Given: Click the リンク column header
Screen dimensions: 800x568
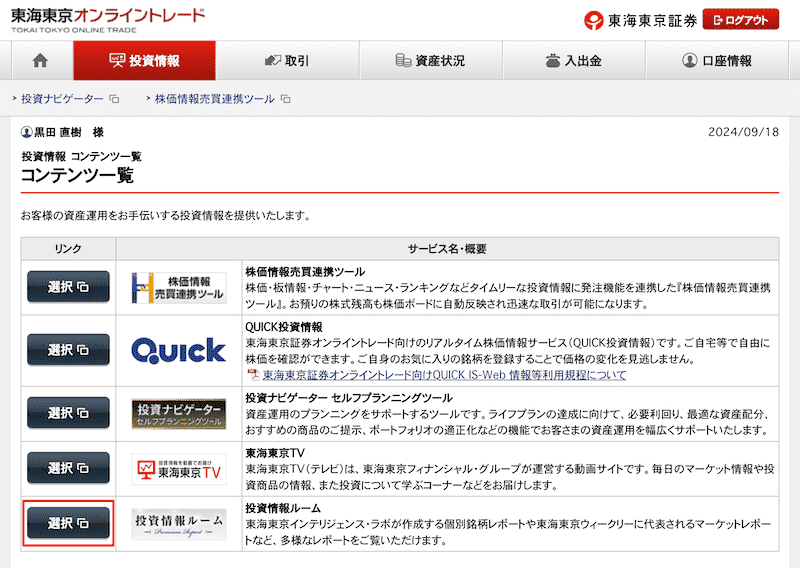Looking at the screenshot, I should point(68,249).
